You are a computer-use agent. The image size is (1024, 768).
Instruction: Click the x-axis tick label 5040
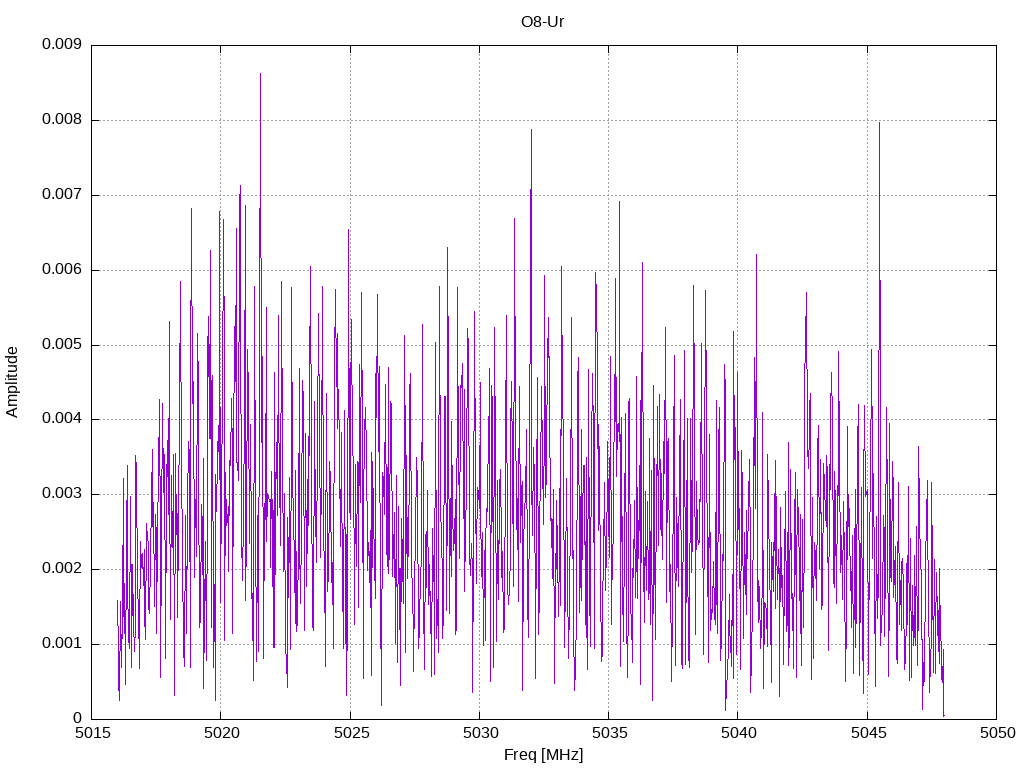click(x=739, y=733)
